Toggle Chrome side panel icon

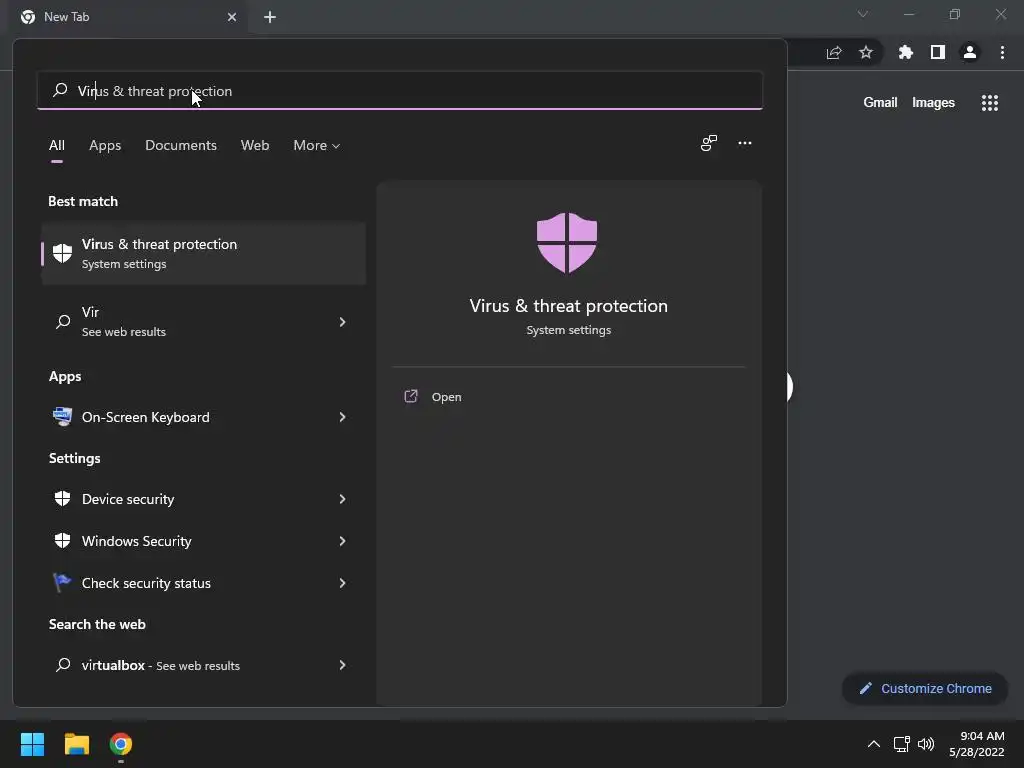(x=938, y=52)
